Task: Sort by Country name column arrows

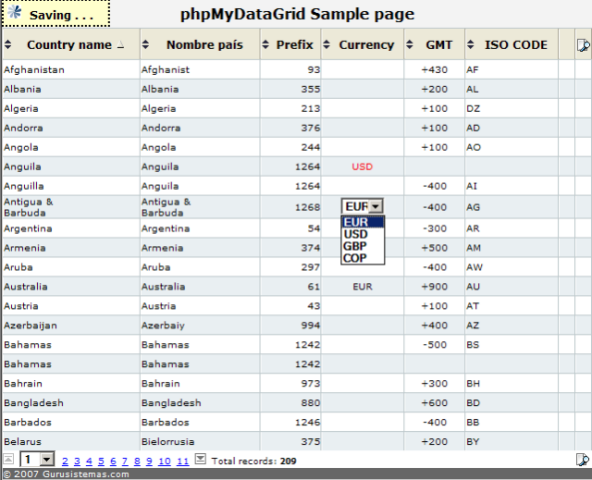Action: click(x=8, y=45)
